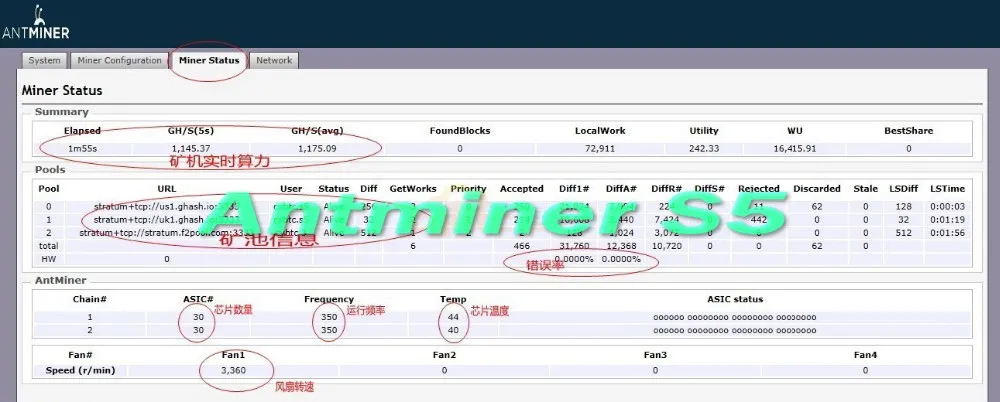Click the GH/S(5s) value 1,145.37
Screen dimensions: 1000x402
pos(190,149)
